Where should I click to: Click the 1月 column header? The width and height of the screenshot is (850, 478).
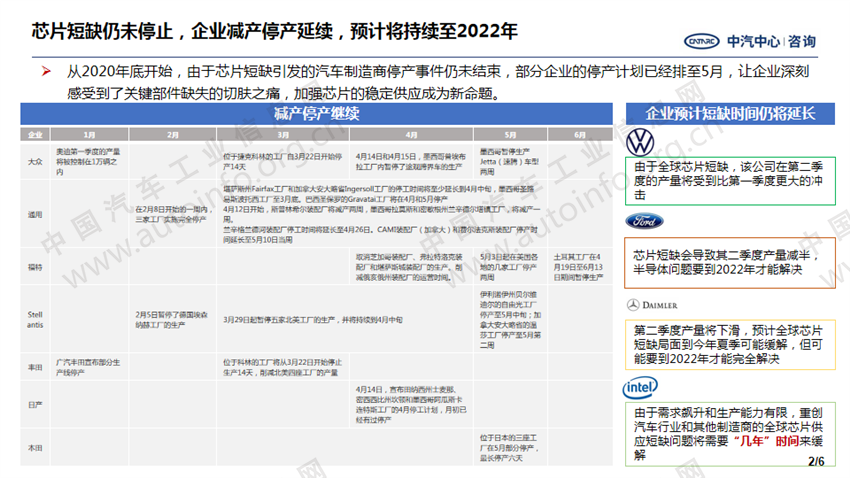click(89, 134)
